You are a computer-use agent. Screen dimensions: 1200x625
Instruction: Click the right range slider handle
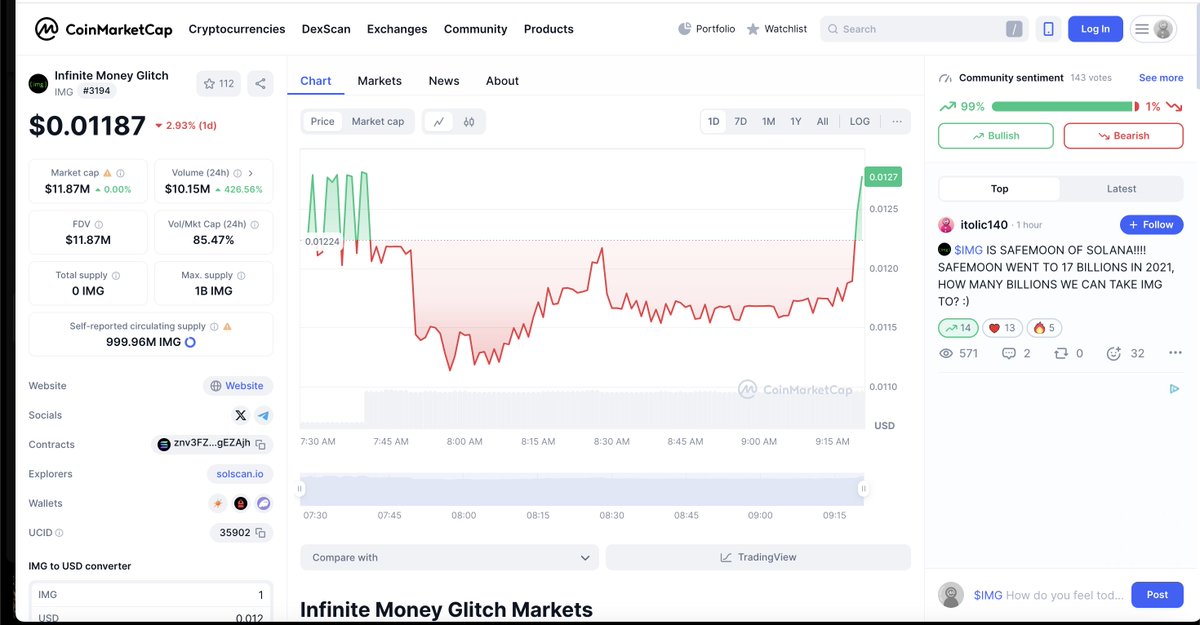point(864,489)
